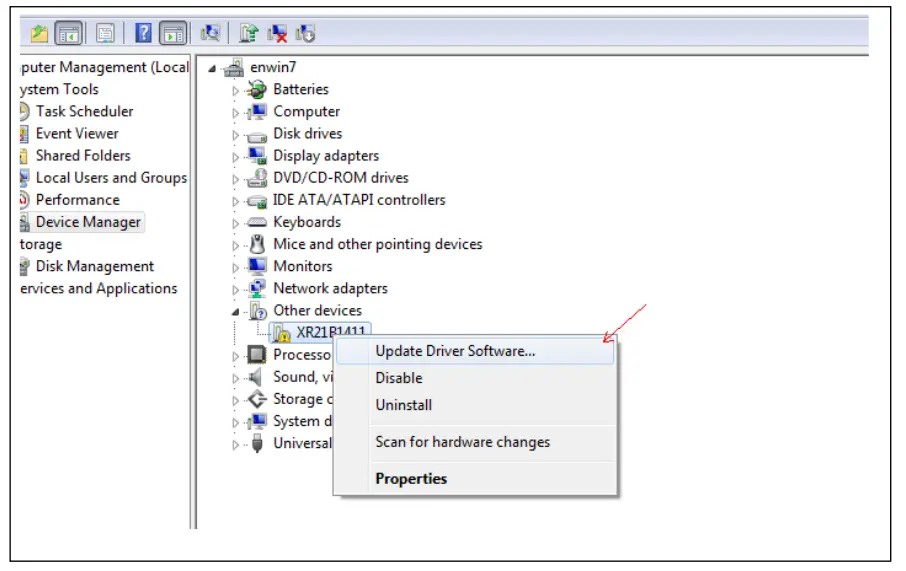
Task: Expand the Display adapters node
Action: coord(235,157)
